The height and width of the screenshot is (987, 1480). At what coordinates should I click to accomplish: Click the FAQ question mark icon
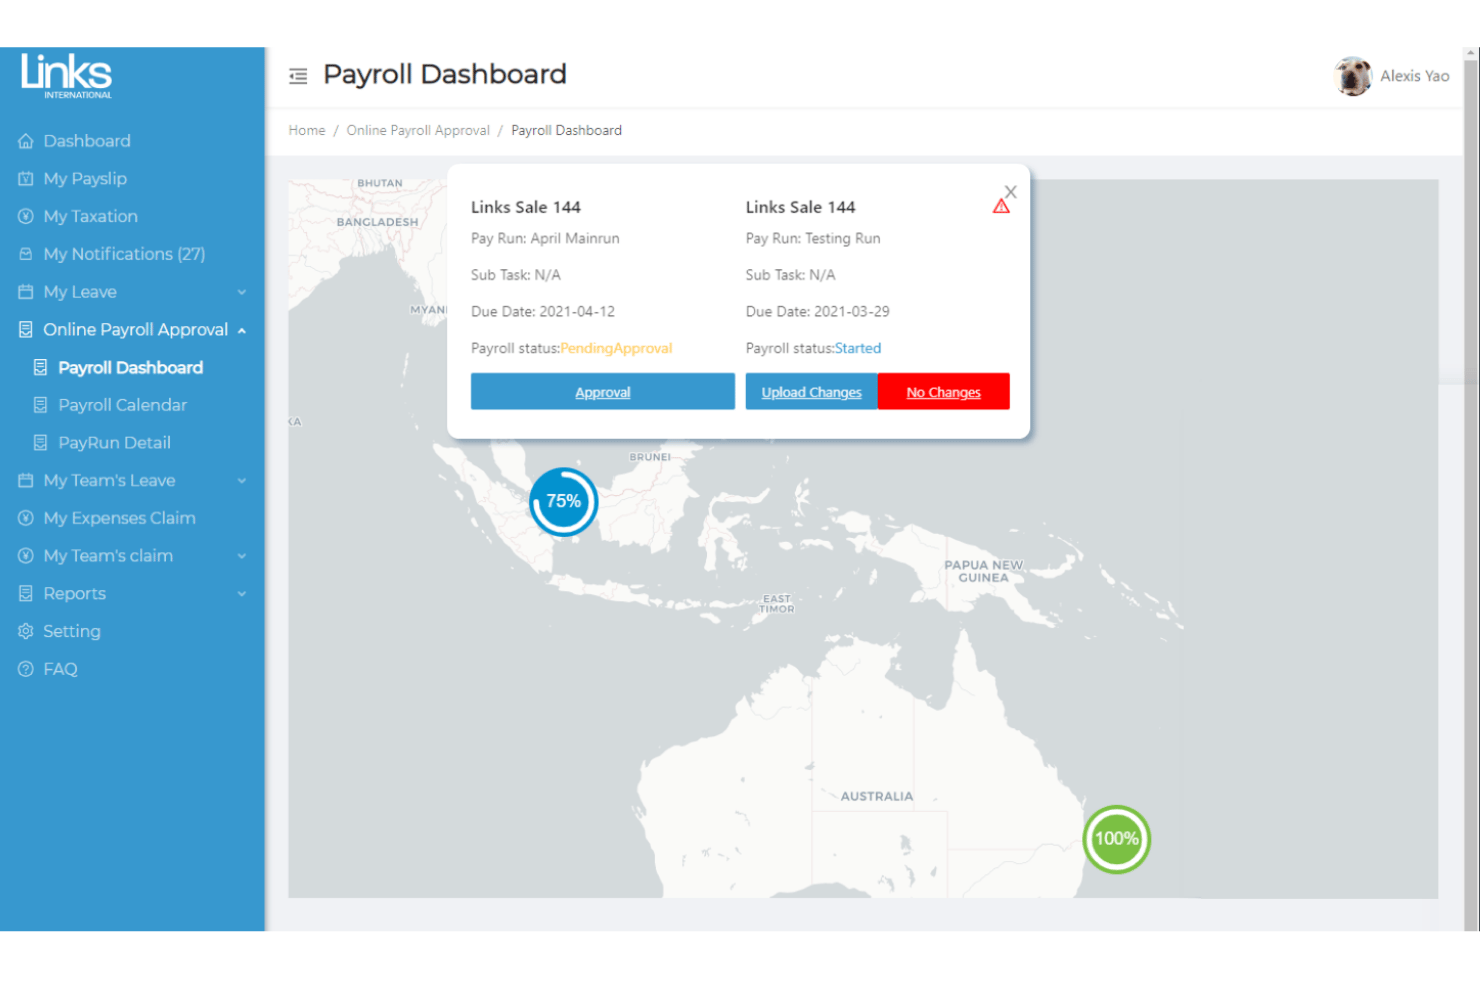pyautogui.click(x=26, y=669)
